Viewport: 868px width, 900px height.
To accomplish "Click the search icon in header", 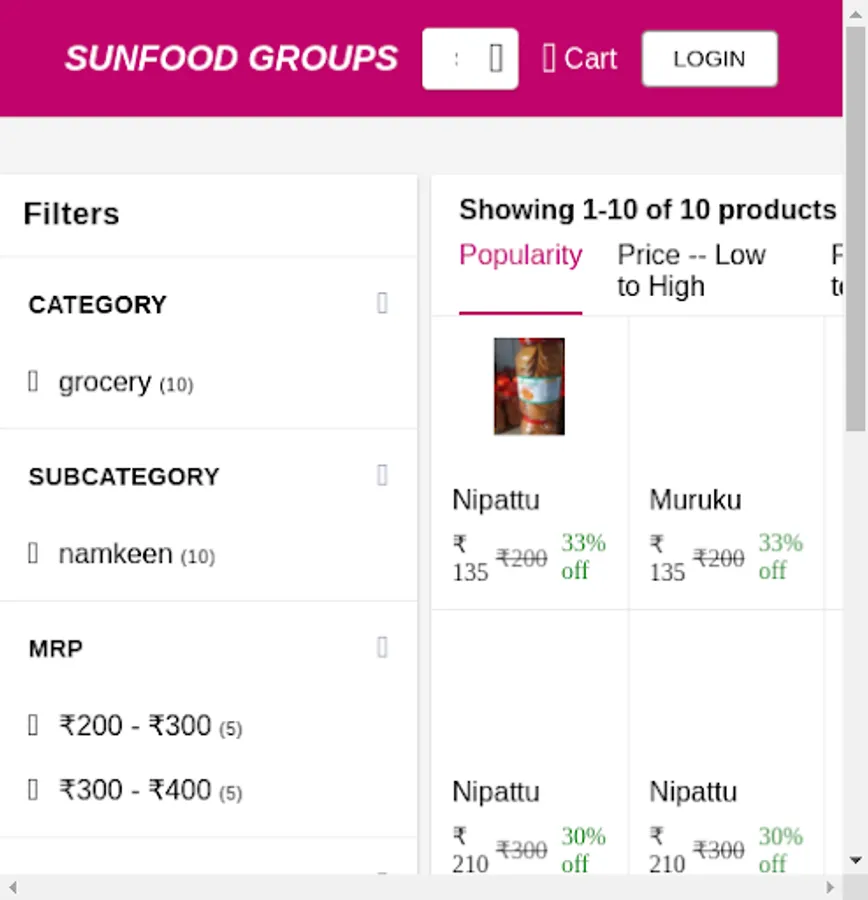I will [496, 59].
